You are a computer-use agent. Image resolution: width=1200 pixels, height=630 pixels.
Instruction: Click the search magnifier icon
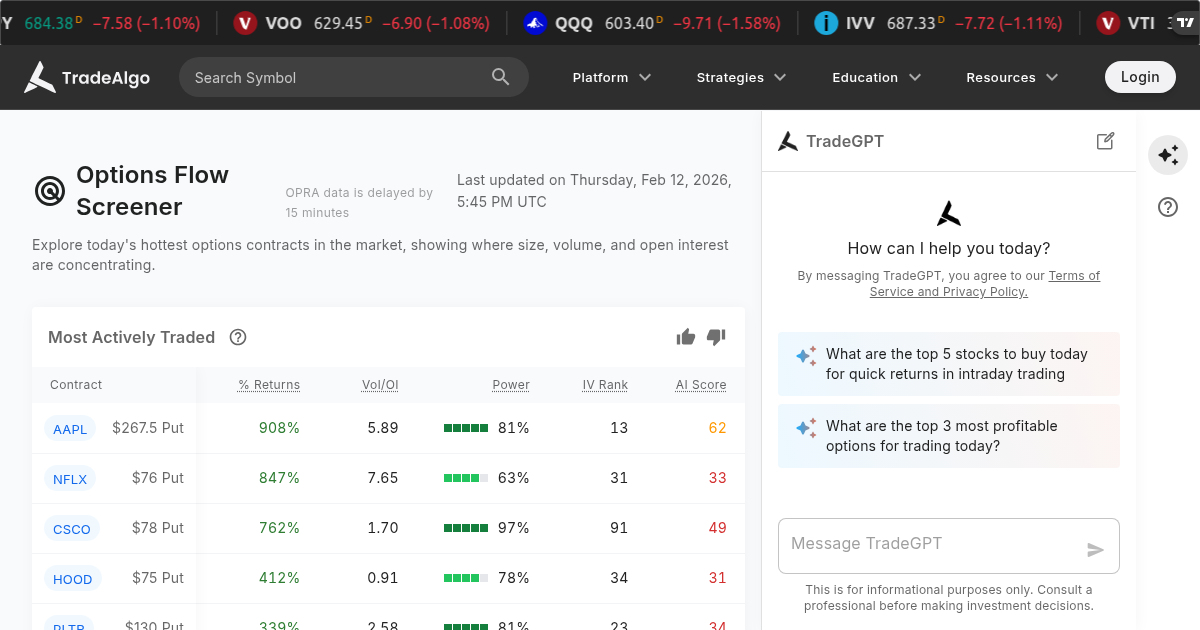(x=501, y=77)
